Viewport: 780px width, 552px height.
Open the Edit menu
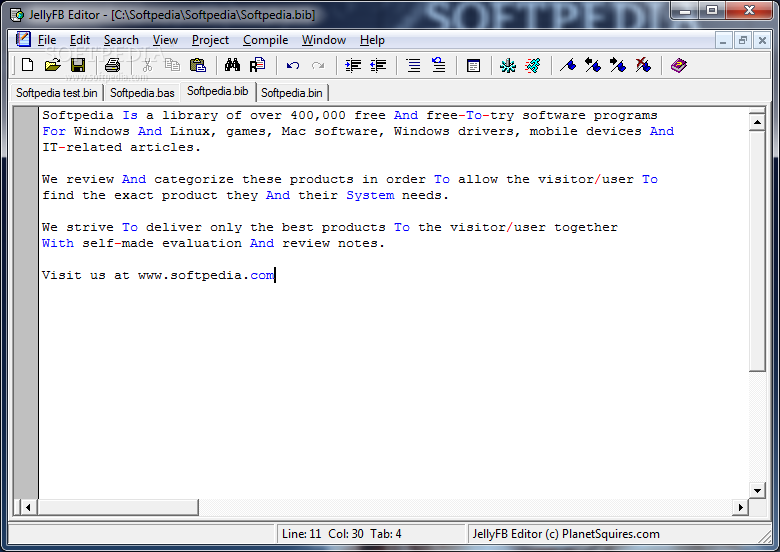click(80, 40)
